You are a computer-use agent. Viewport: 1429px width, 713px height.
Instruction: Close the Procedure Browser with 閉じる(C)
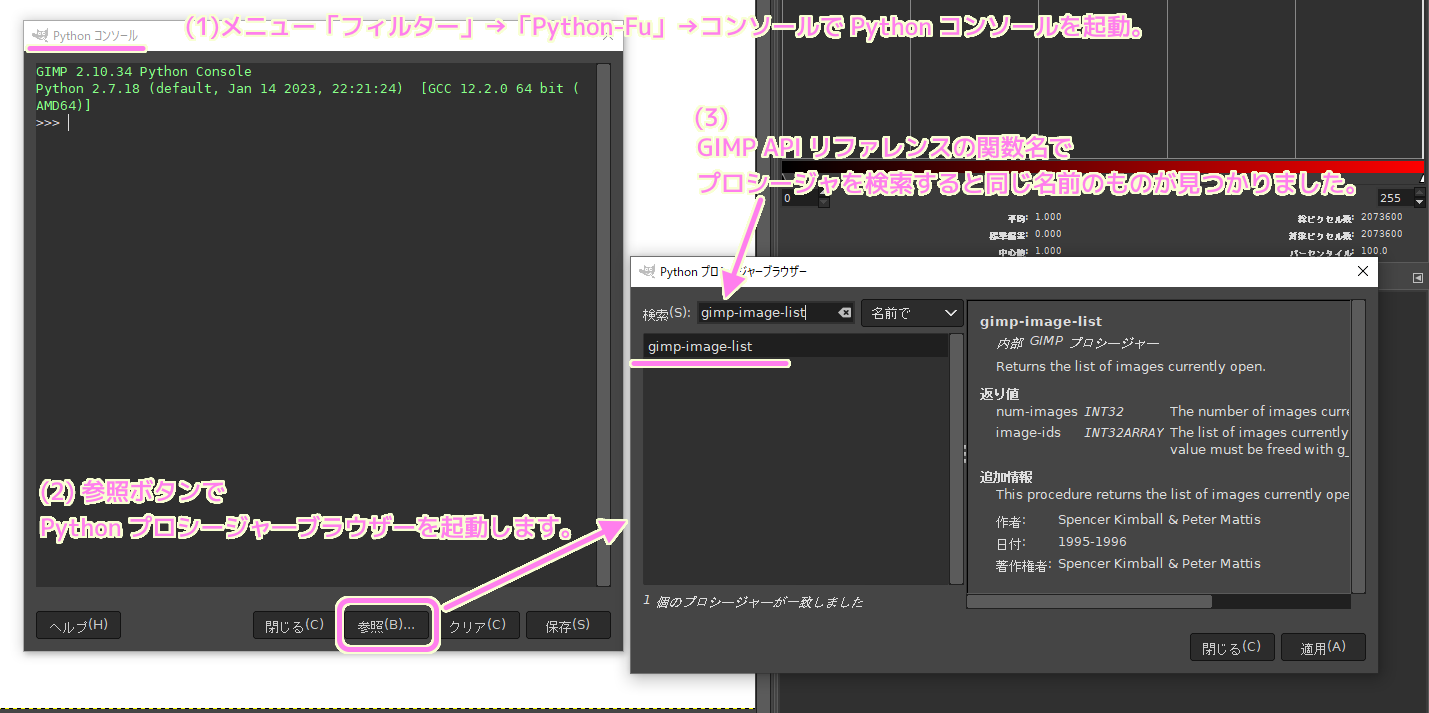[1232, 646]
